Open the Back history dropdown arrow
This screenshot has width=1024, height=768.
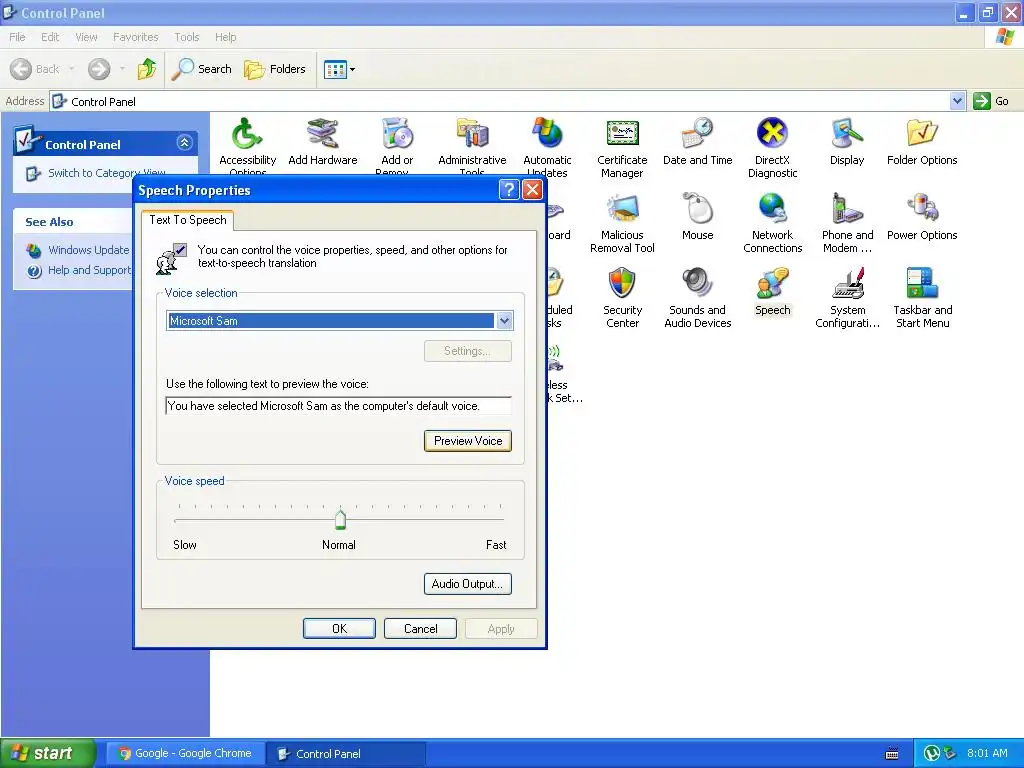pyautogui.click(x=71, y=69)
